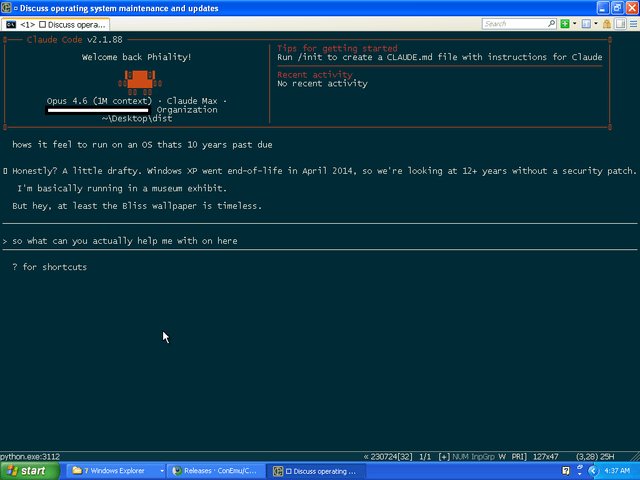Click the '1/1' console count in status bar
640x480 pixels.
[x=425, y=456]
